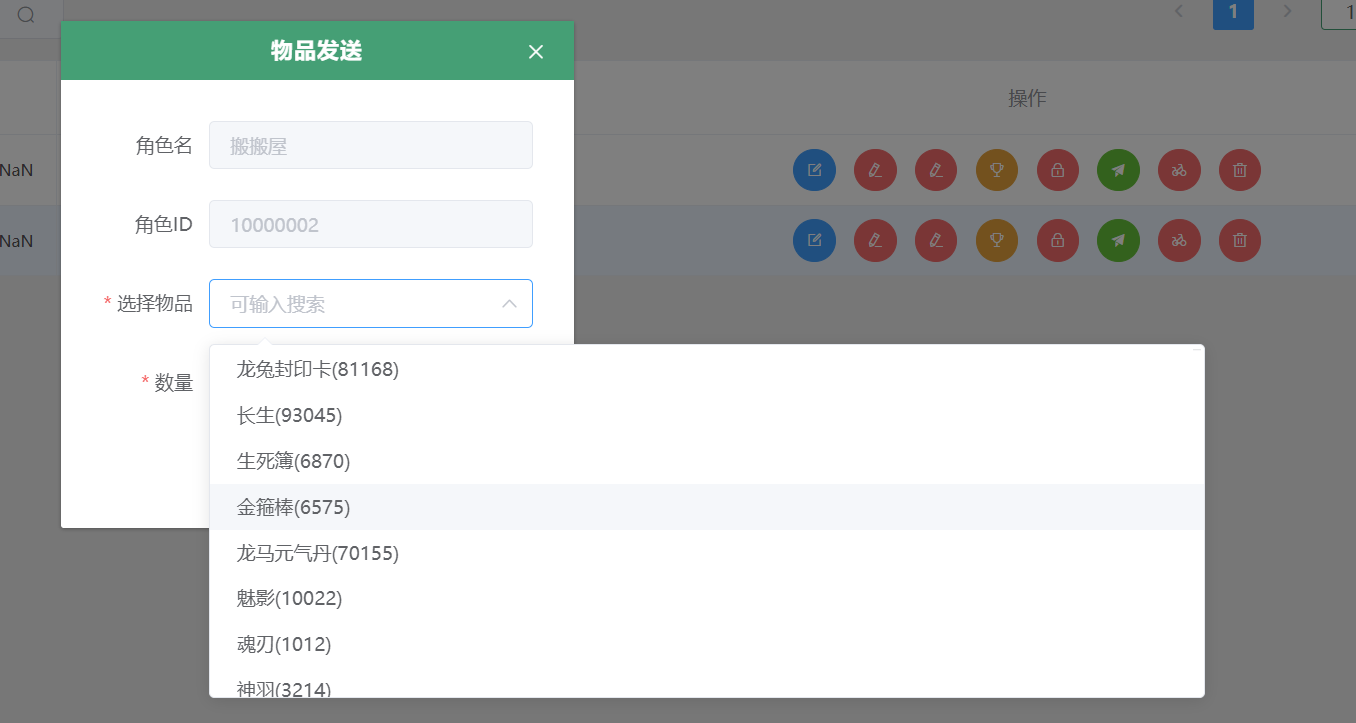This screenshot has width=1356, height=723.
Task: Click the next page arrow
Action: coord(1288,13)
